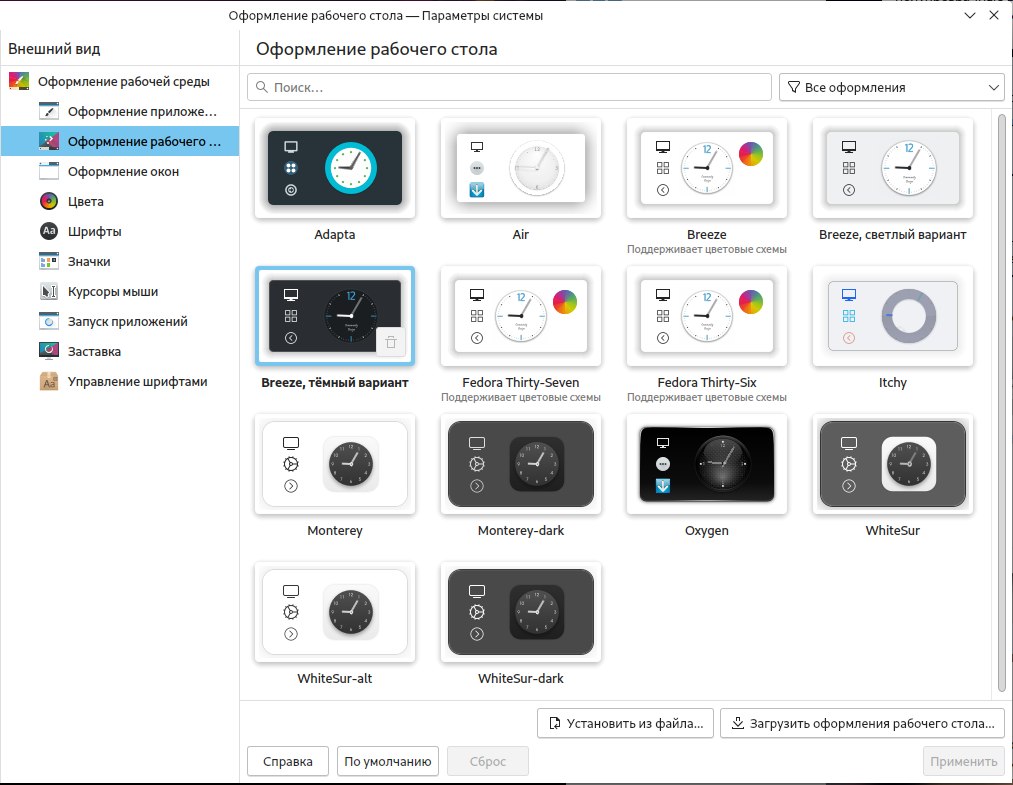The width and height of the screenshot is (1013, 785).
Task: Select the Adapta theme thumbnail
Action: tap(335, 168)
